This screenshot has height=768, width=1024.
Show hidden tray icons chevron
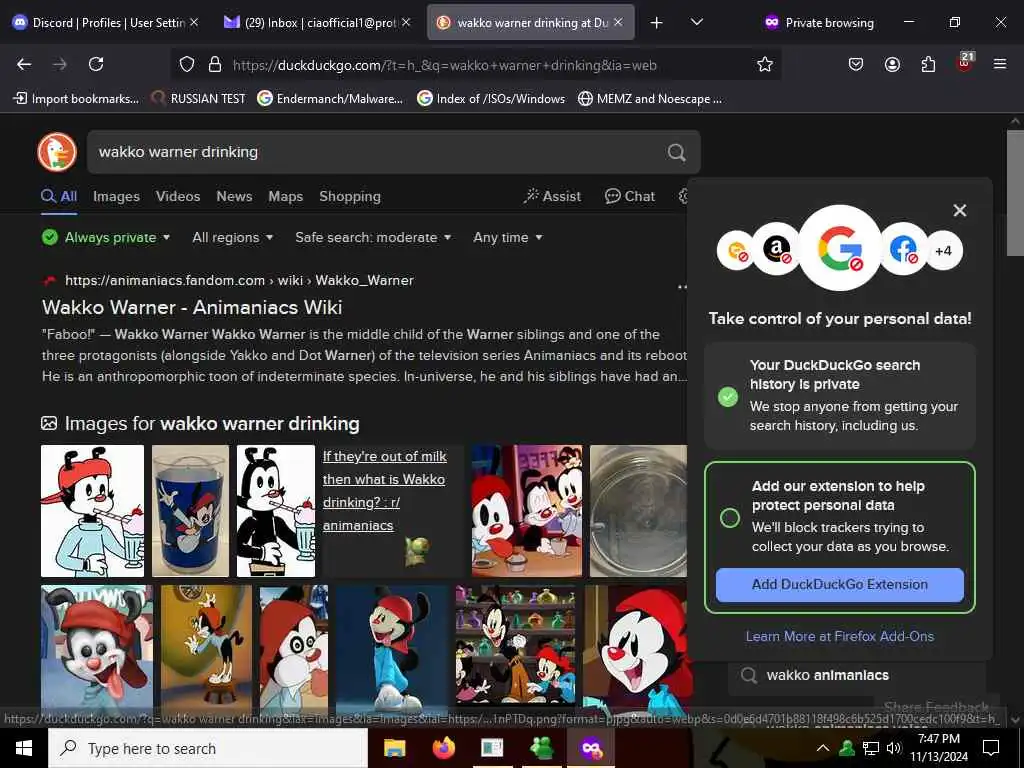click(823, 748)
